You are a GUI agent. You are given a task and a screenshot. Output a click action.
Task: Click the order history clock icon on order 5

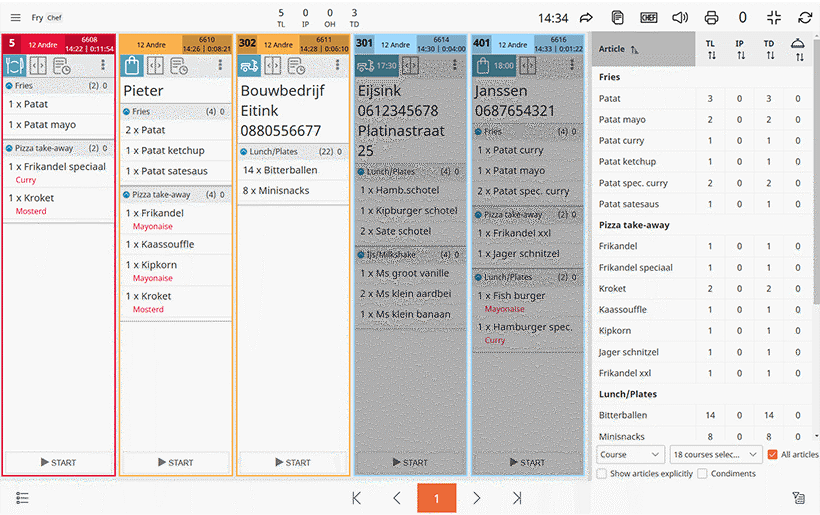point(62,66)
